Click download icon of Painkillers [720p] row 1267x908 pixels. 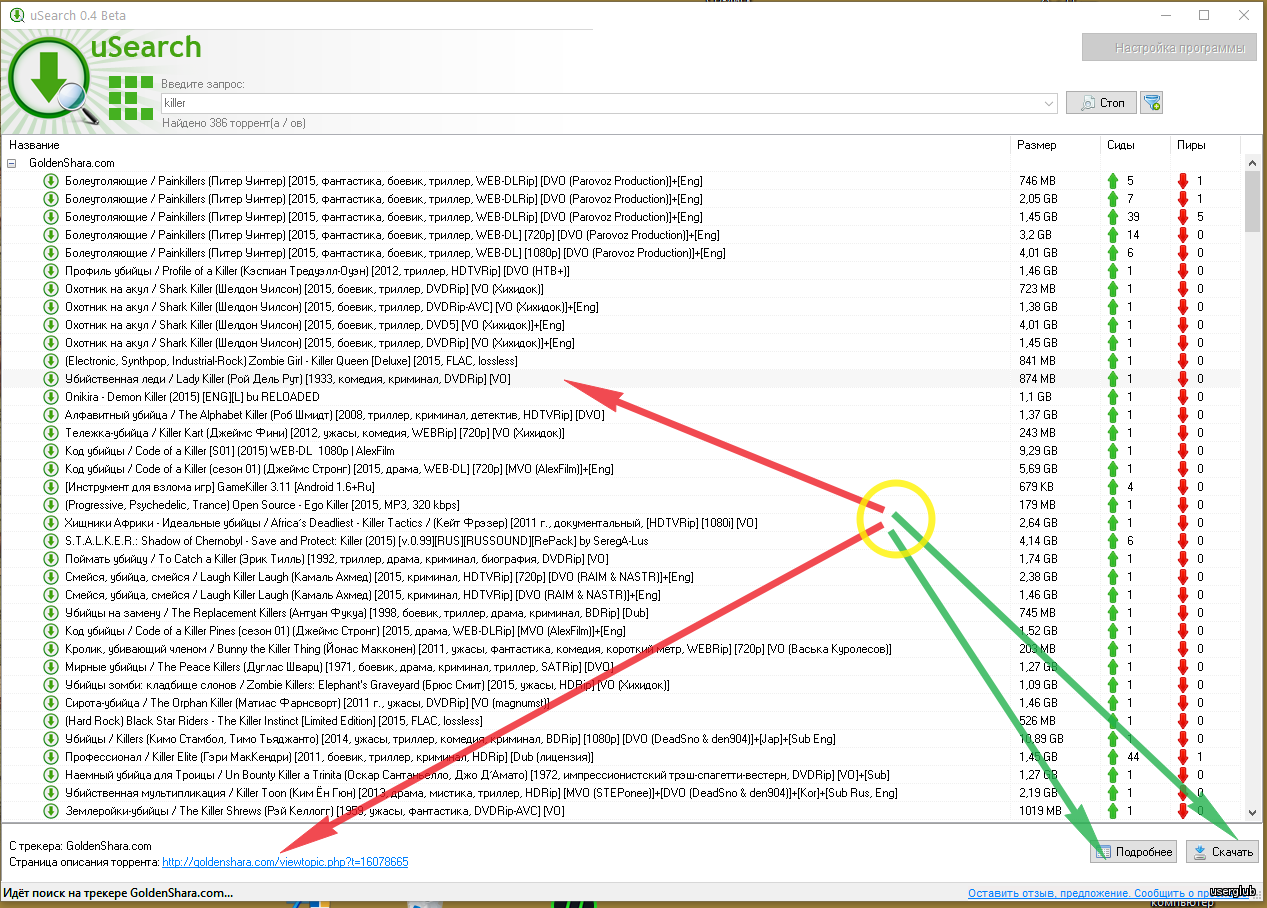click(51, 235)
